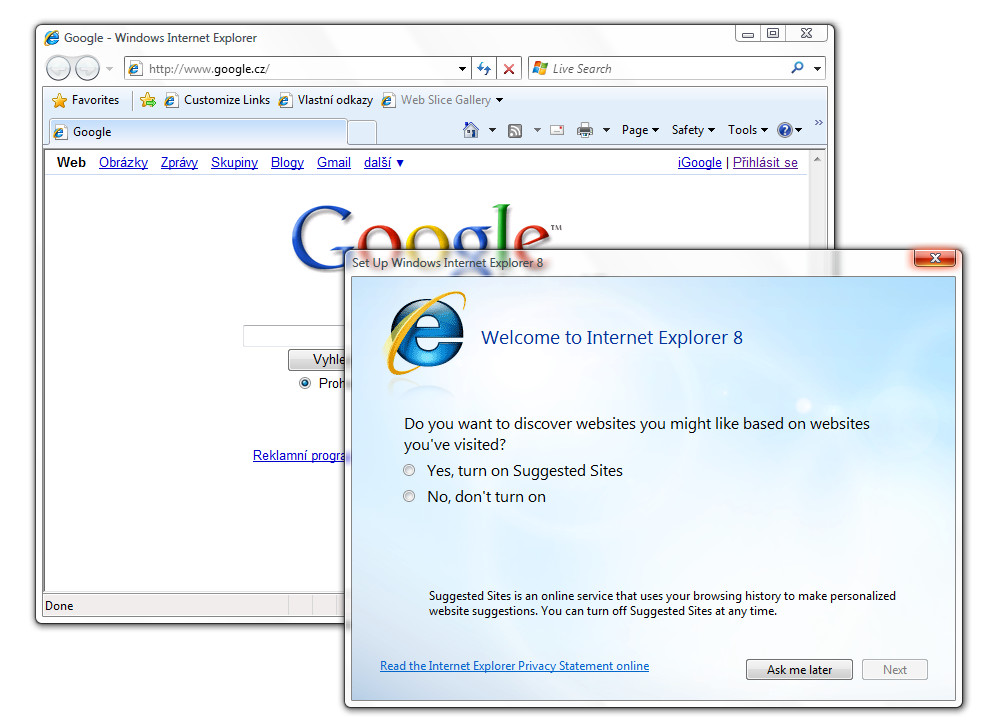The width and height of the screenshot is (995, 725).
Task: Close the Set Up Internet Explorer 8 dialog
Action: click(935, 258)
